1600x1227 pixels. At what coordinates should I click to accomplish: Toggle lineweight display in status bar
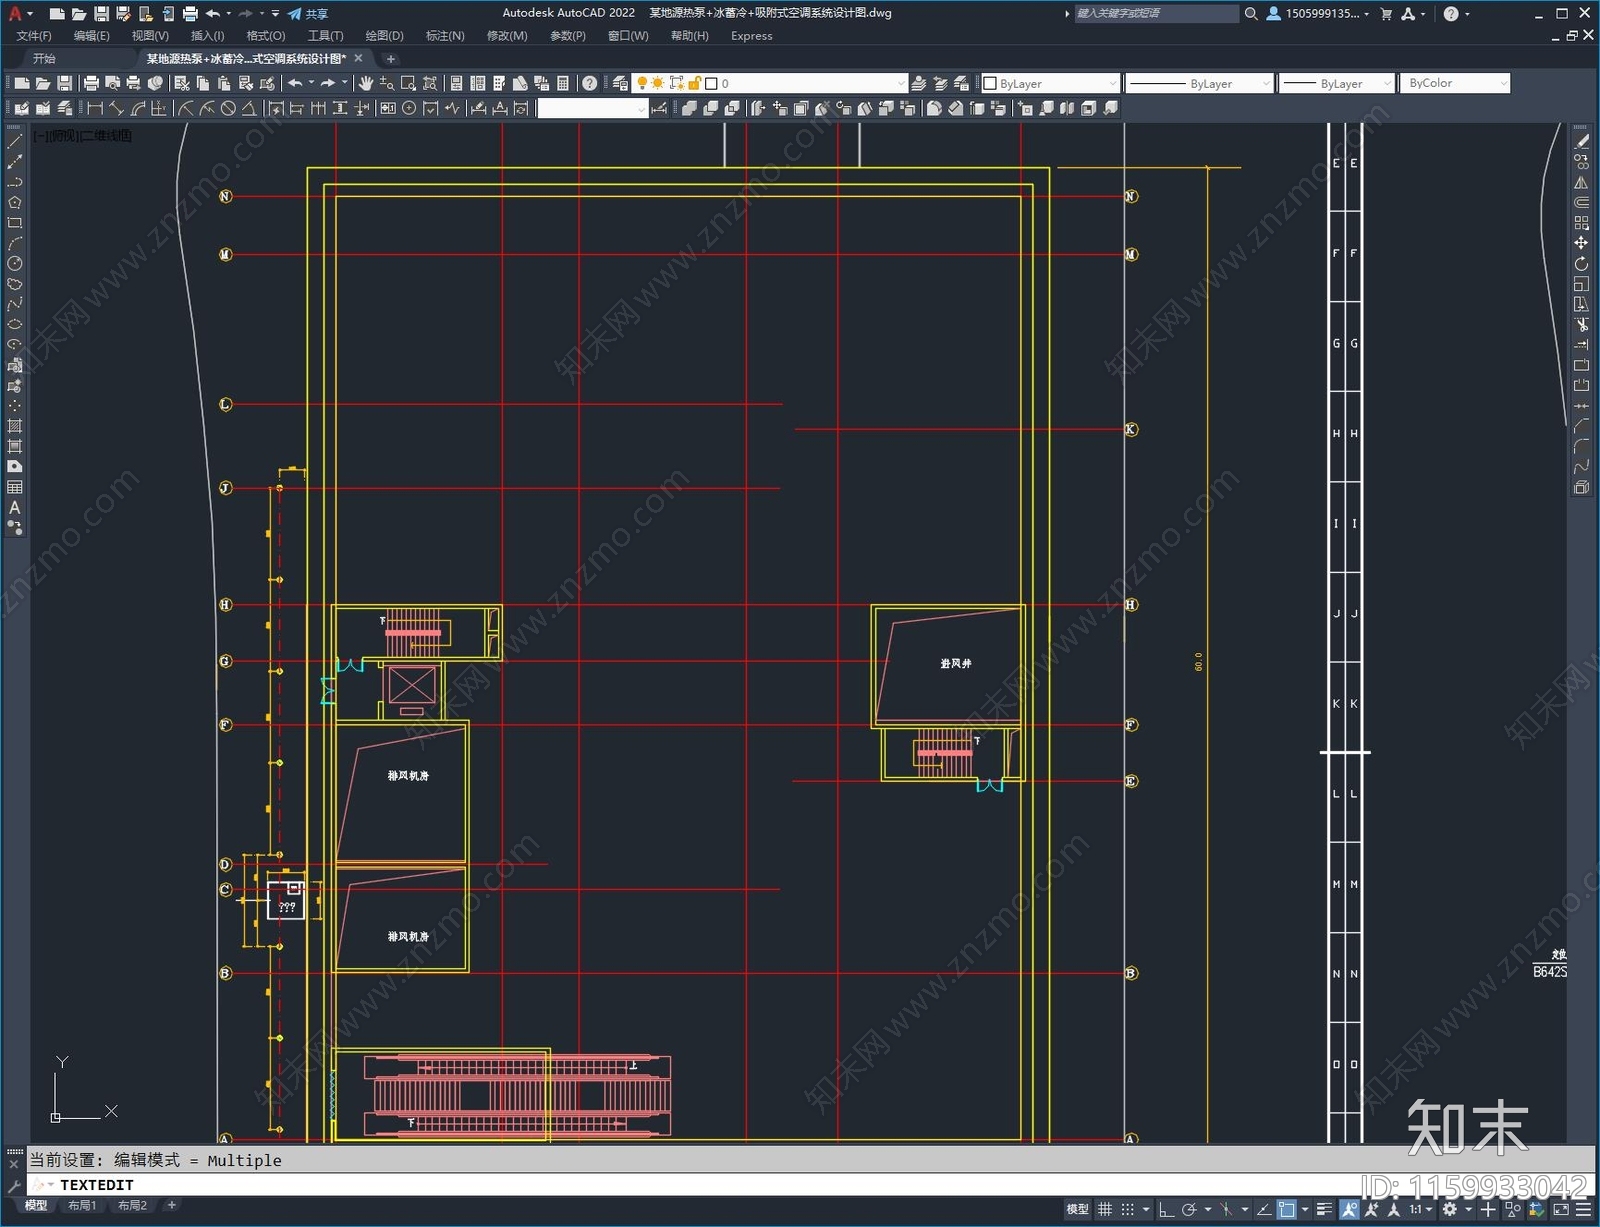[1325, 1209]
